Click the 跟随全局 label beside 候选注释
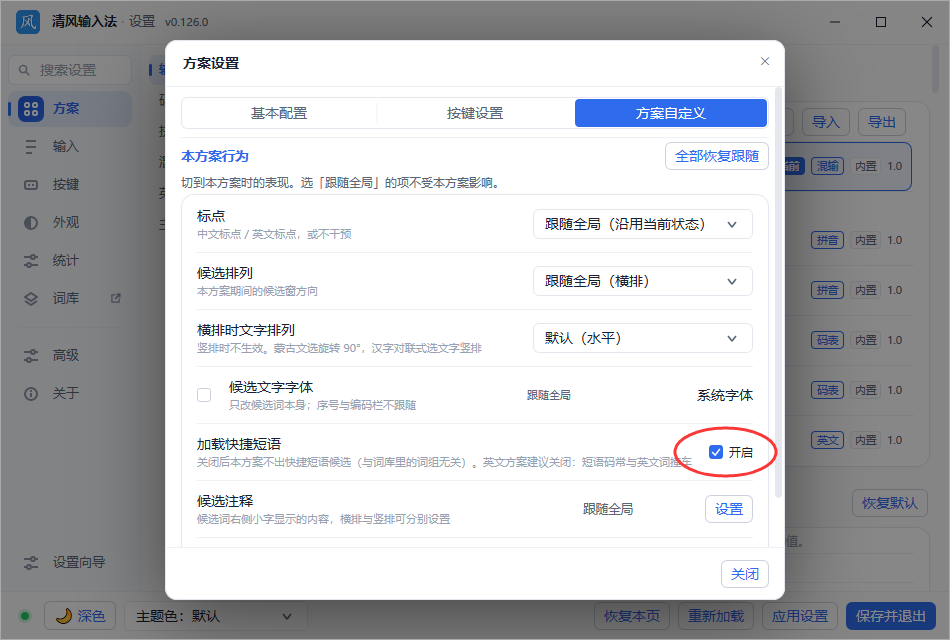This screenshot has width=950, height=640. pos(608,509)
